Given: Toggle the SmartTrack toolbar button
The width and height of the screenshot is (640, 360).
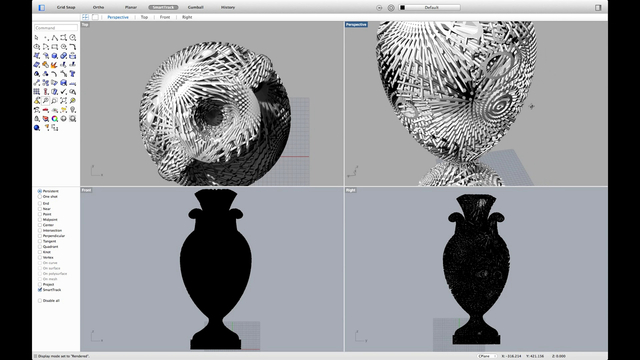Looking at the screenshot, I should pos(163,7).
